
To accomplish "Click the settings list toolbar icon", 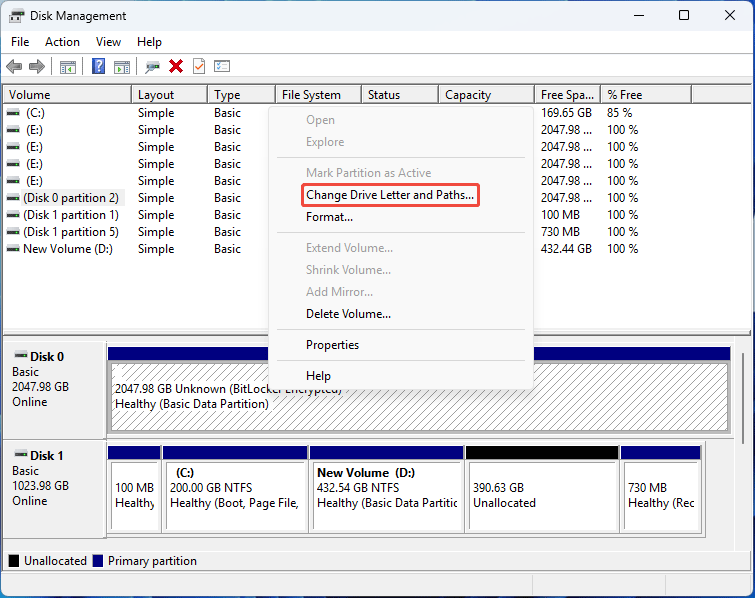I will (222, 66).
